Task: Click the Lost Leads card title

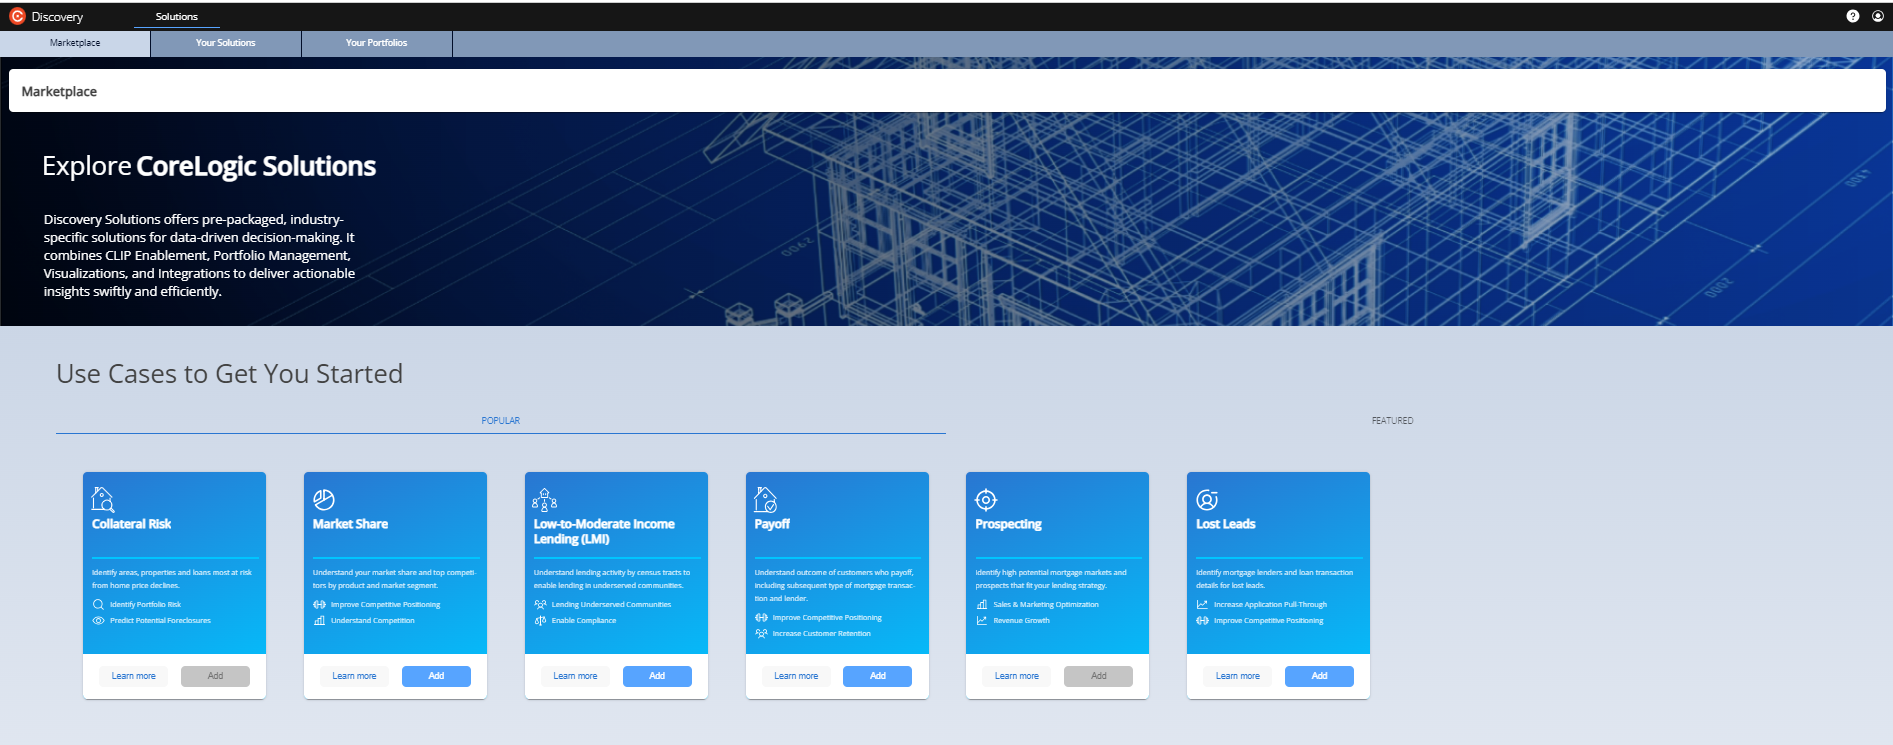Action: pyautogui.click(x=1225, y=524)
